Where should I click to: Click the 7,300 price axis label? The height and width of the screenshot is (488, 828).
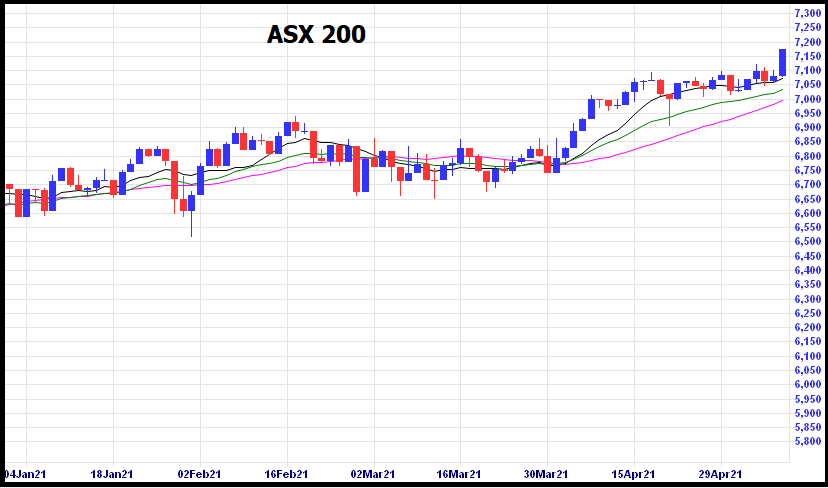tap(808, 13)
